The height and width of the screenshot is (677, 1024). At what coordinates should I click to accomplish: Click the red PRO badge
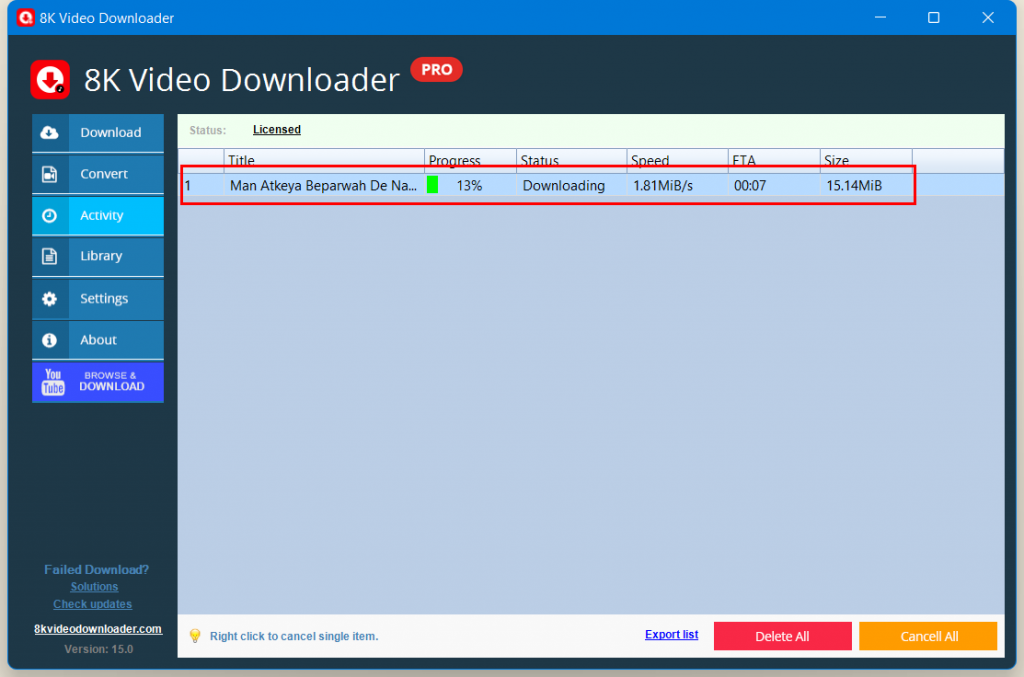[436, 70]
